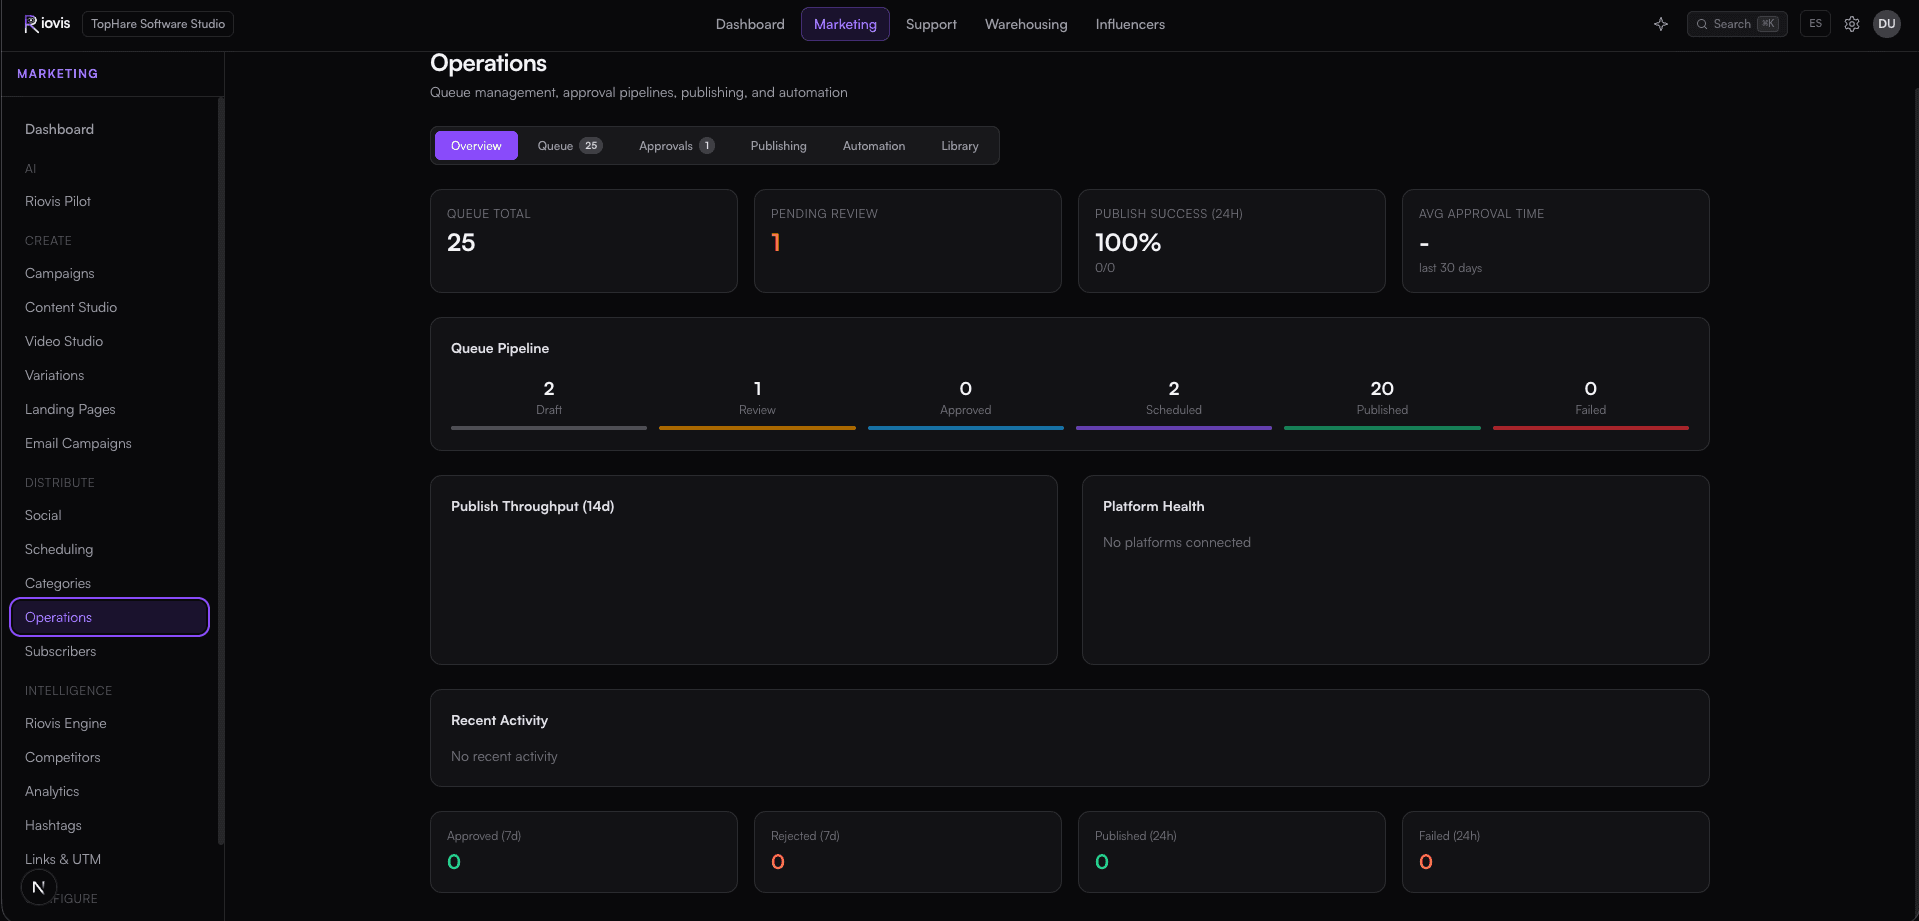Viewport: 1919px width, 921px height.
Task: Open the Publishing tab
Action: (x=778, y=146)
